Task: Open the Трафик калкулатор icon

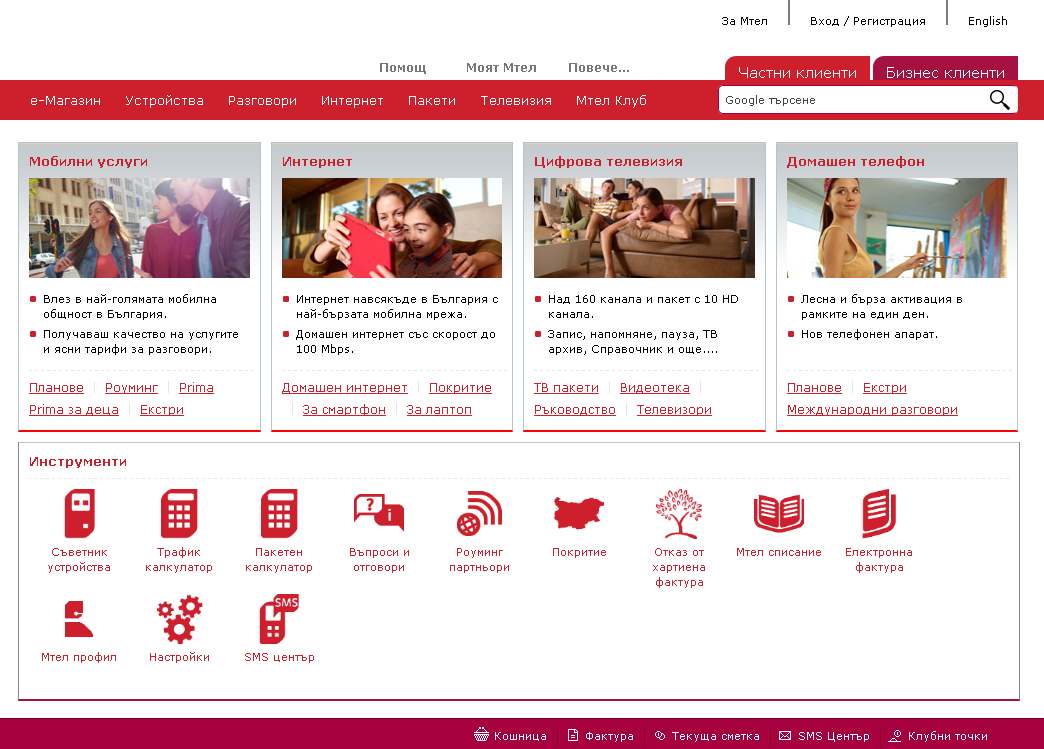Action: tap(179, 513)
